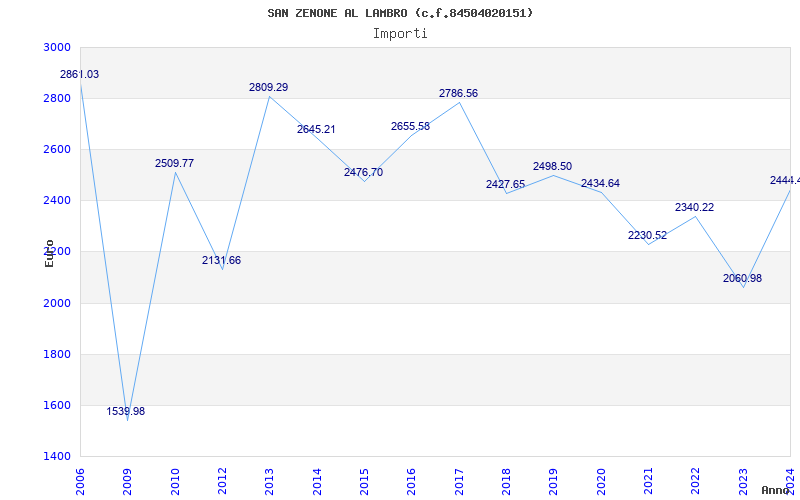
Task: Select the 2600 y-axis tick label
Action: tap(58, 149)
